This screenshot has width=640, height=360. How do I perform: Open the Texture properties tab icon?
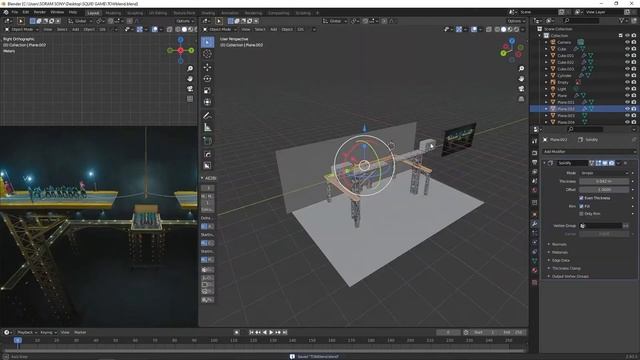[535, 282]
